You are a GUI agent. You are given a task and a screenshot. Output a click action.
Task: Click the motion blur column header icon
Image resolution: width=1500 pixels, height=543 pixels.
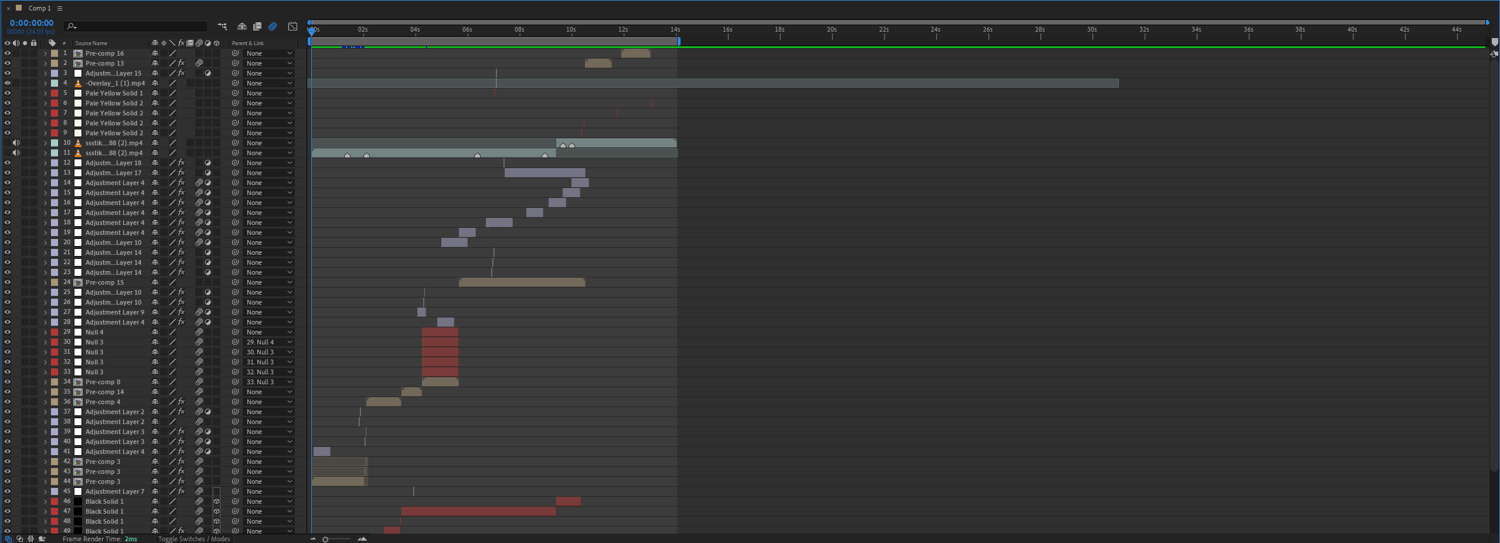point(199,43)
